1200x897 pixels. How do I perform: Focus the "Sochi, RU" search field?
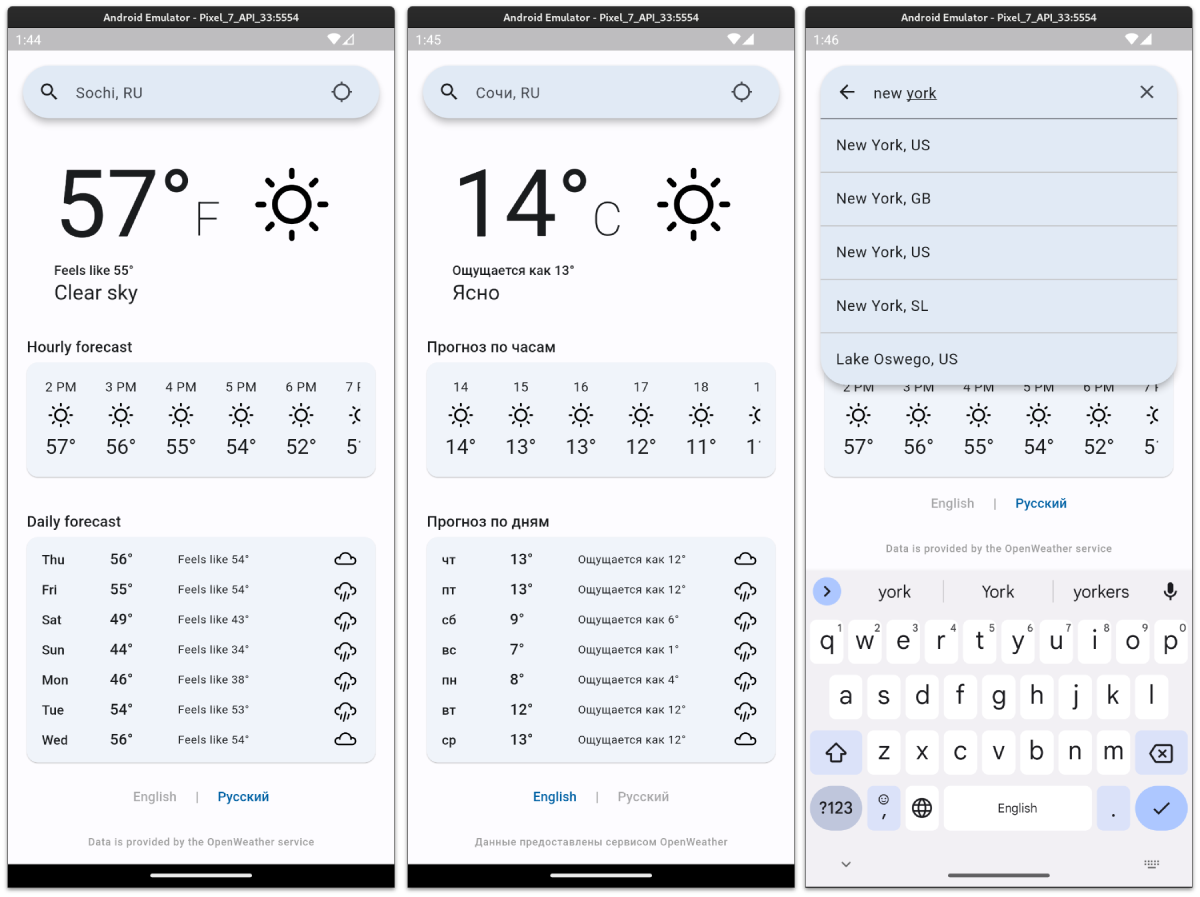coord(201,92)
